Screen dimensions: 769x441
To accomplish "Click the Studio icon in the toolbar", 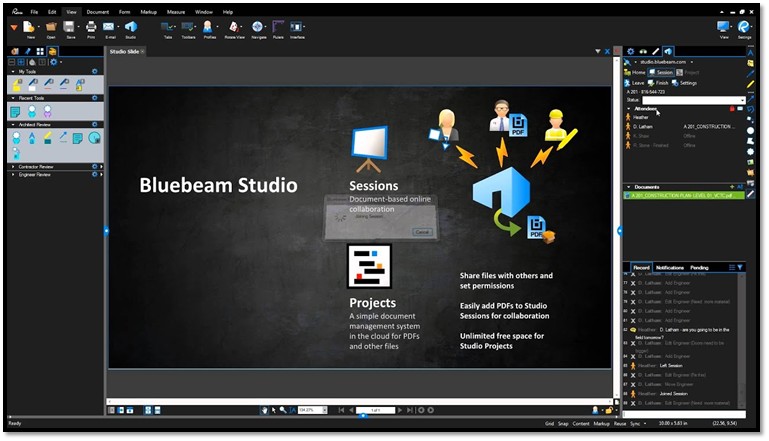I will point(130,29).
